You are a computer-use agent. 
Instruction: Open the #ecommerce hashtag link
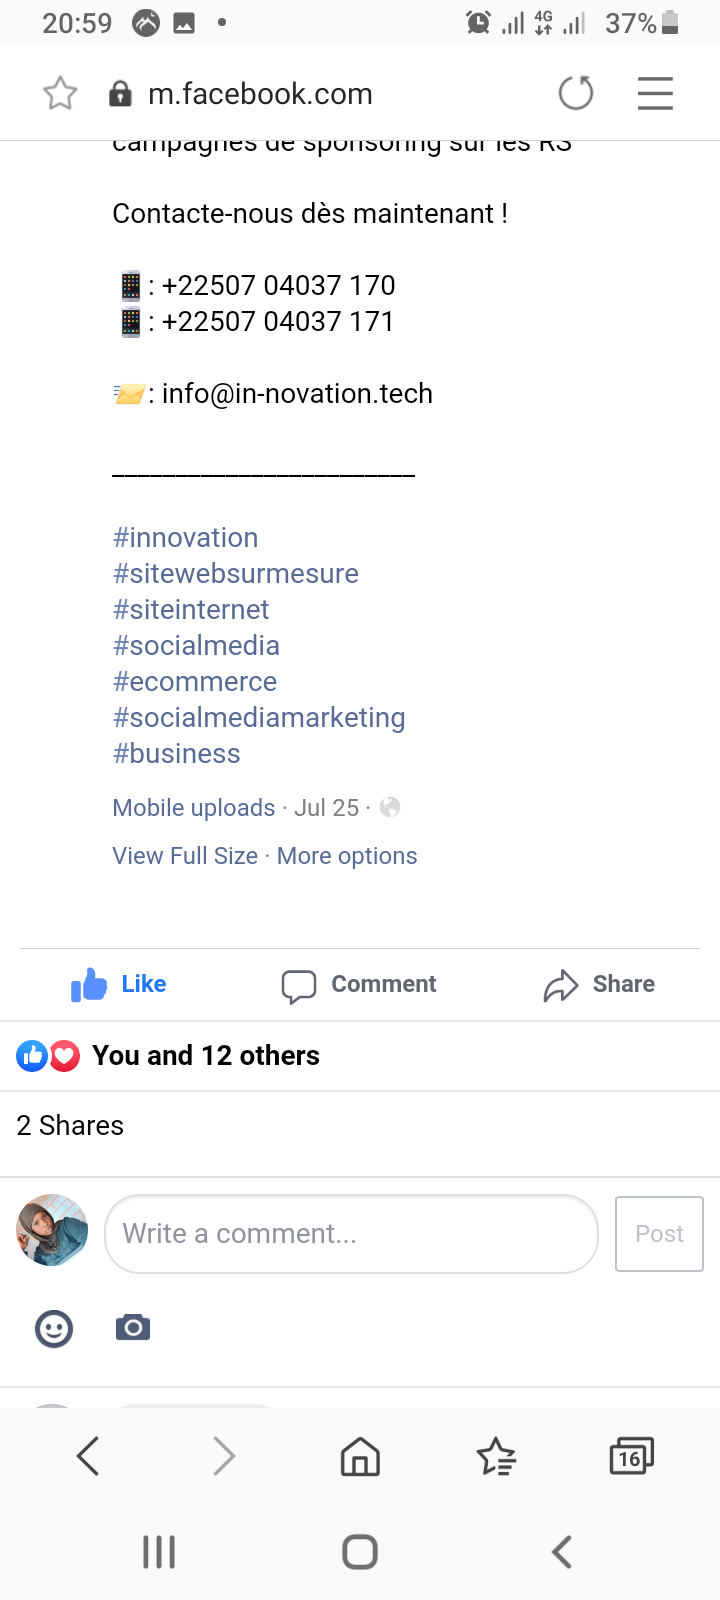point(195,682)
